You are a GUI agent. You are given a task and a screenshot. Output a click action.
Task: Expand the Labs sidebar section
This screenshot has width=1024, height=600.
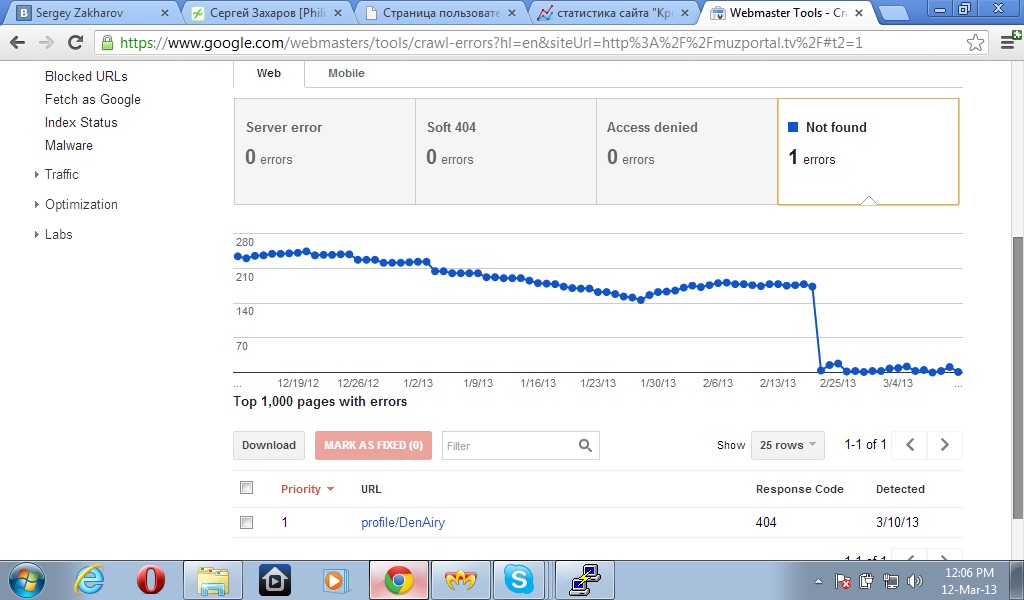37,234
